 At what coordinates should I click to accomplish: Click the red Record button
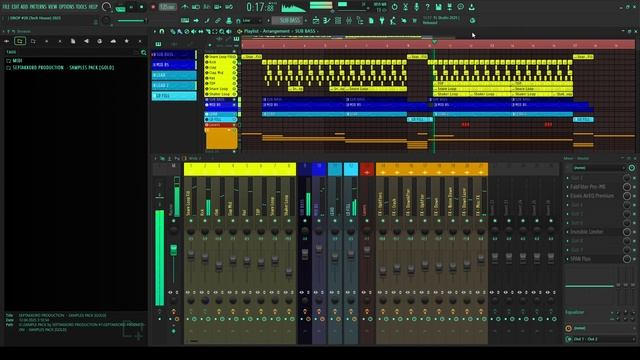click(153, 7)
